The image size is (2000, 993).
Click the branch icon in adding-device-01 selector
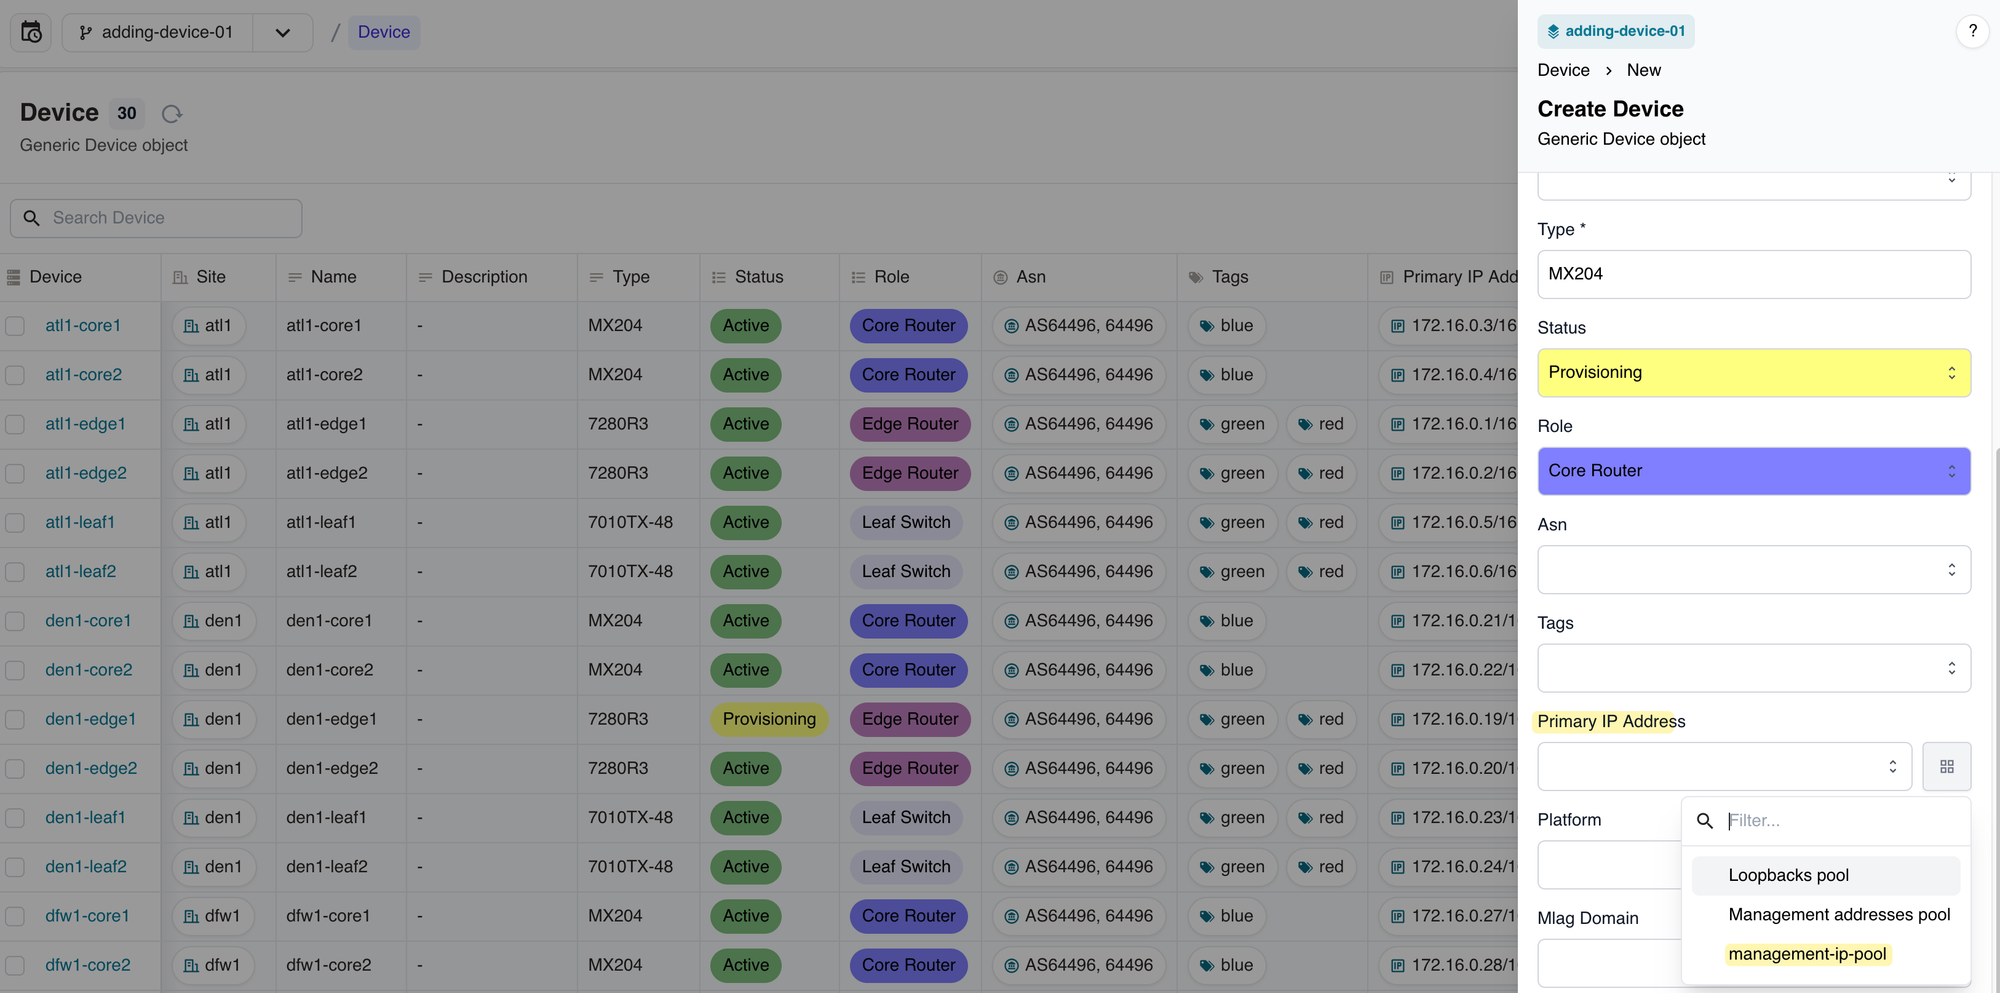point(86,33)
